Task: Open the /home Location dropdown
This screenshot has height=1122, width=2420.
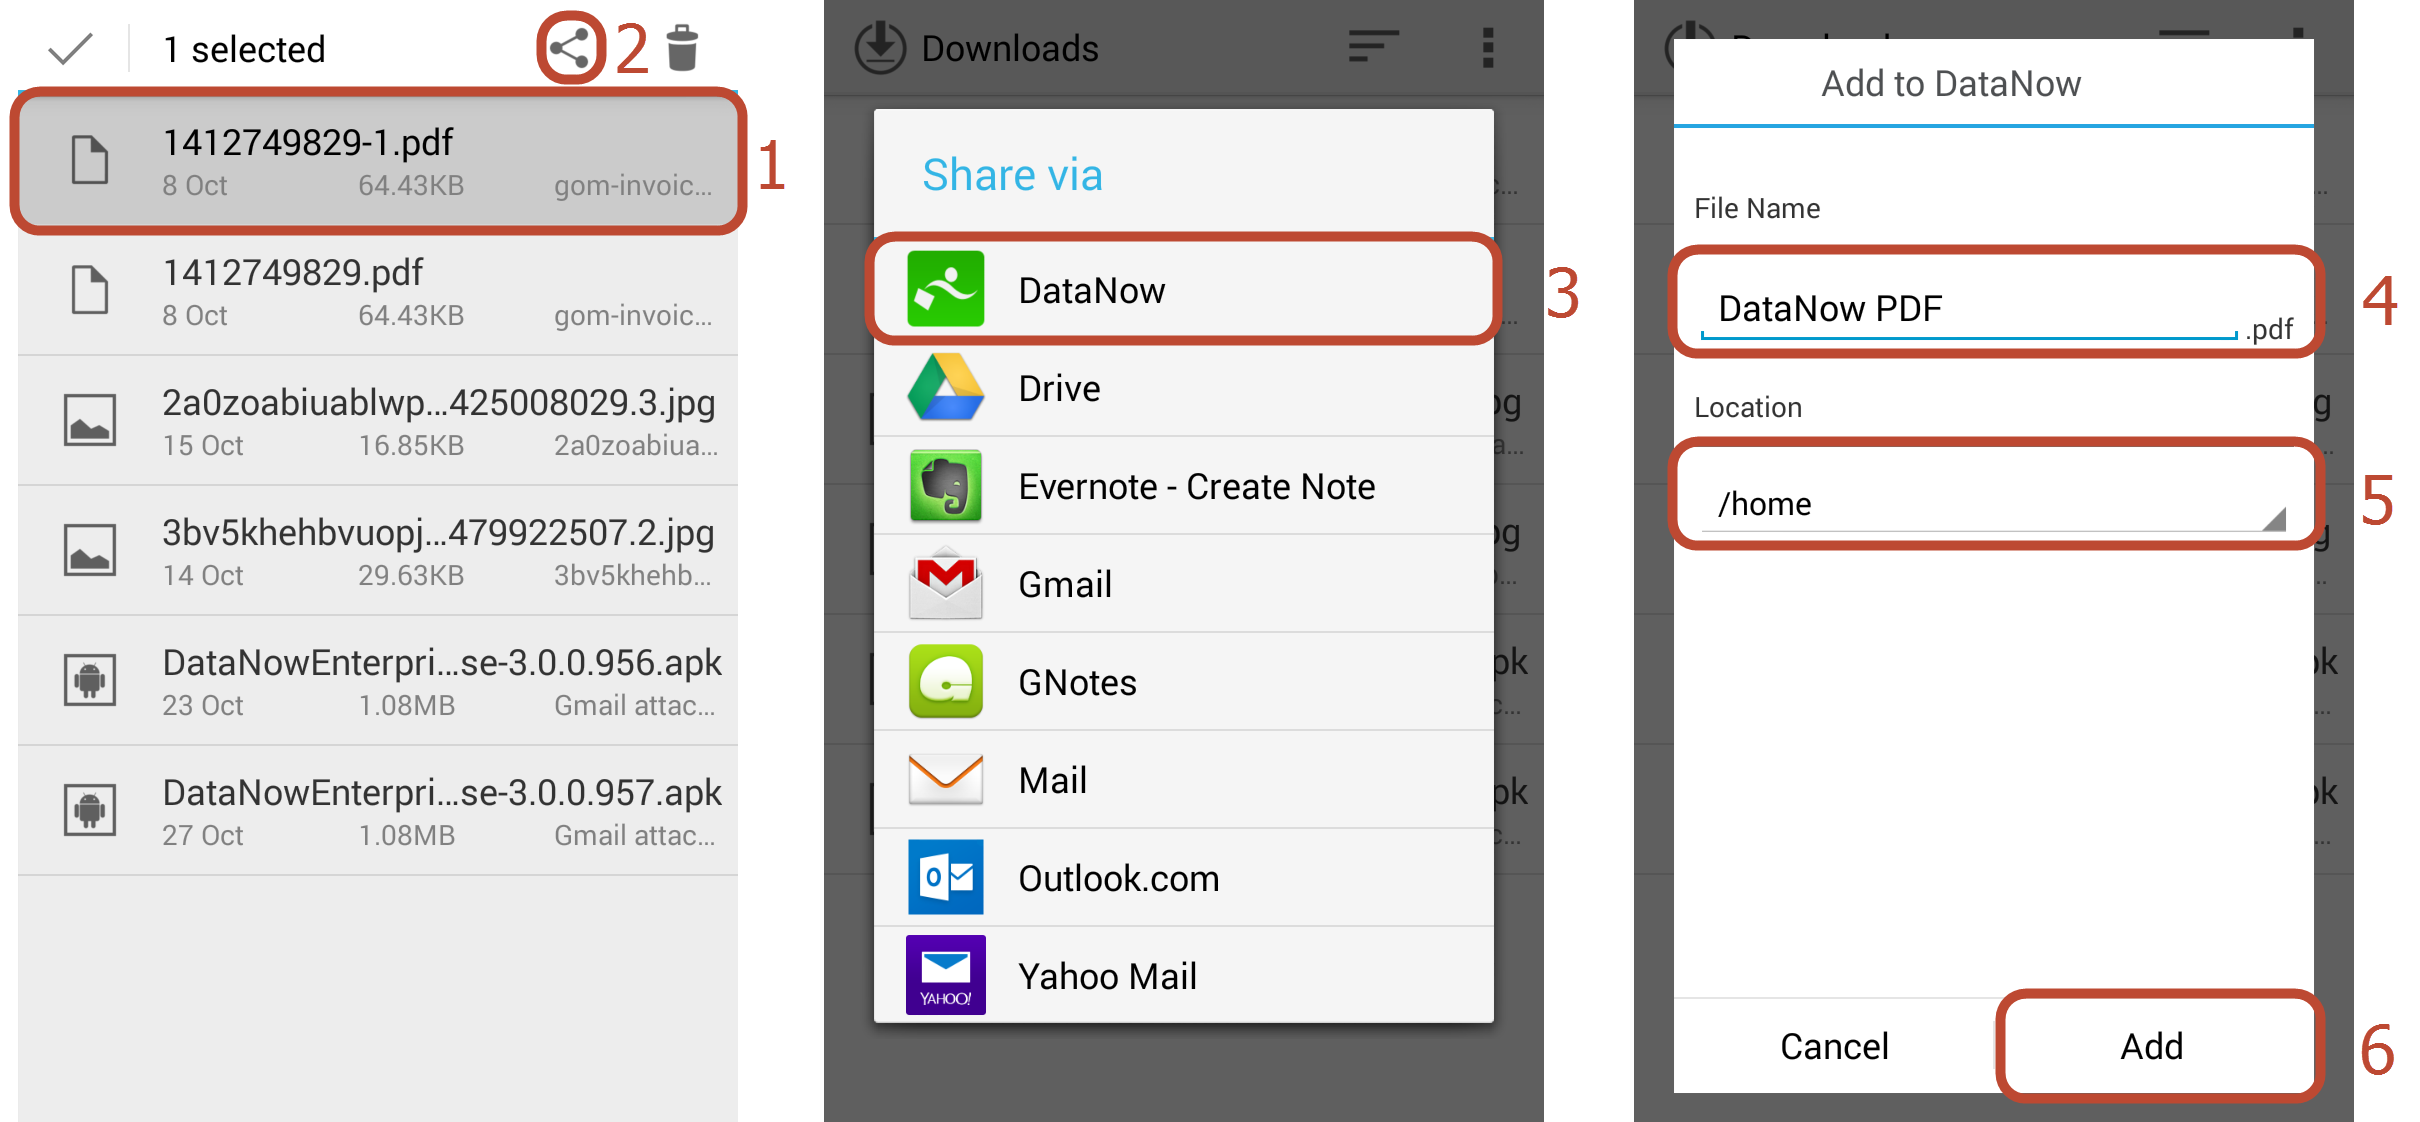Action: click(1993, 504)
